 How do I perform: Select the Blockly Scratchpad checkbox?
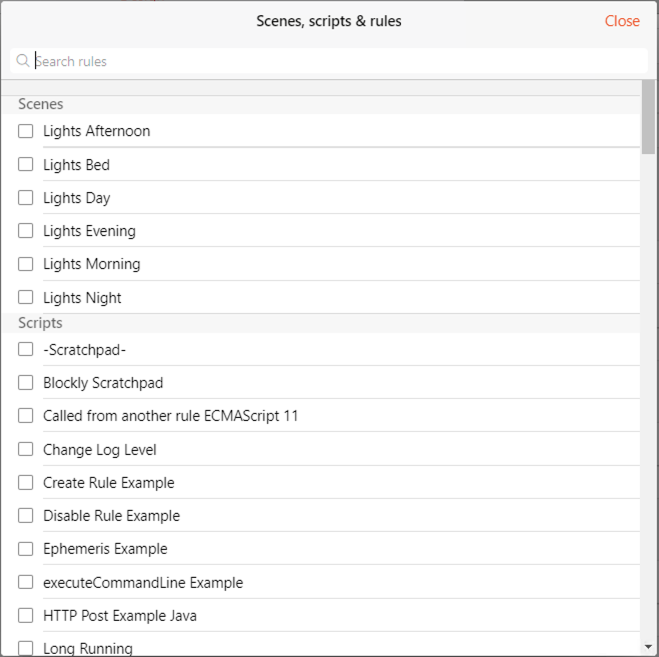(26, 383)
